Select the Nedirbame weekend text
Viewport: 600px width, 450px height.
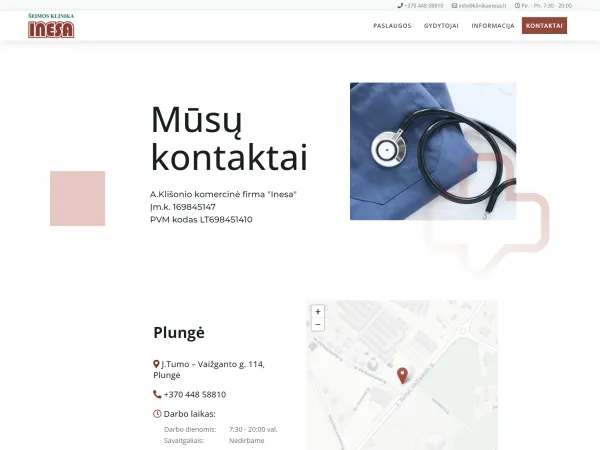click(x=246, y=440)
